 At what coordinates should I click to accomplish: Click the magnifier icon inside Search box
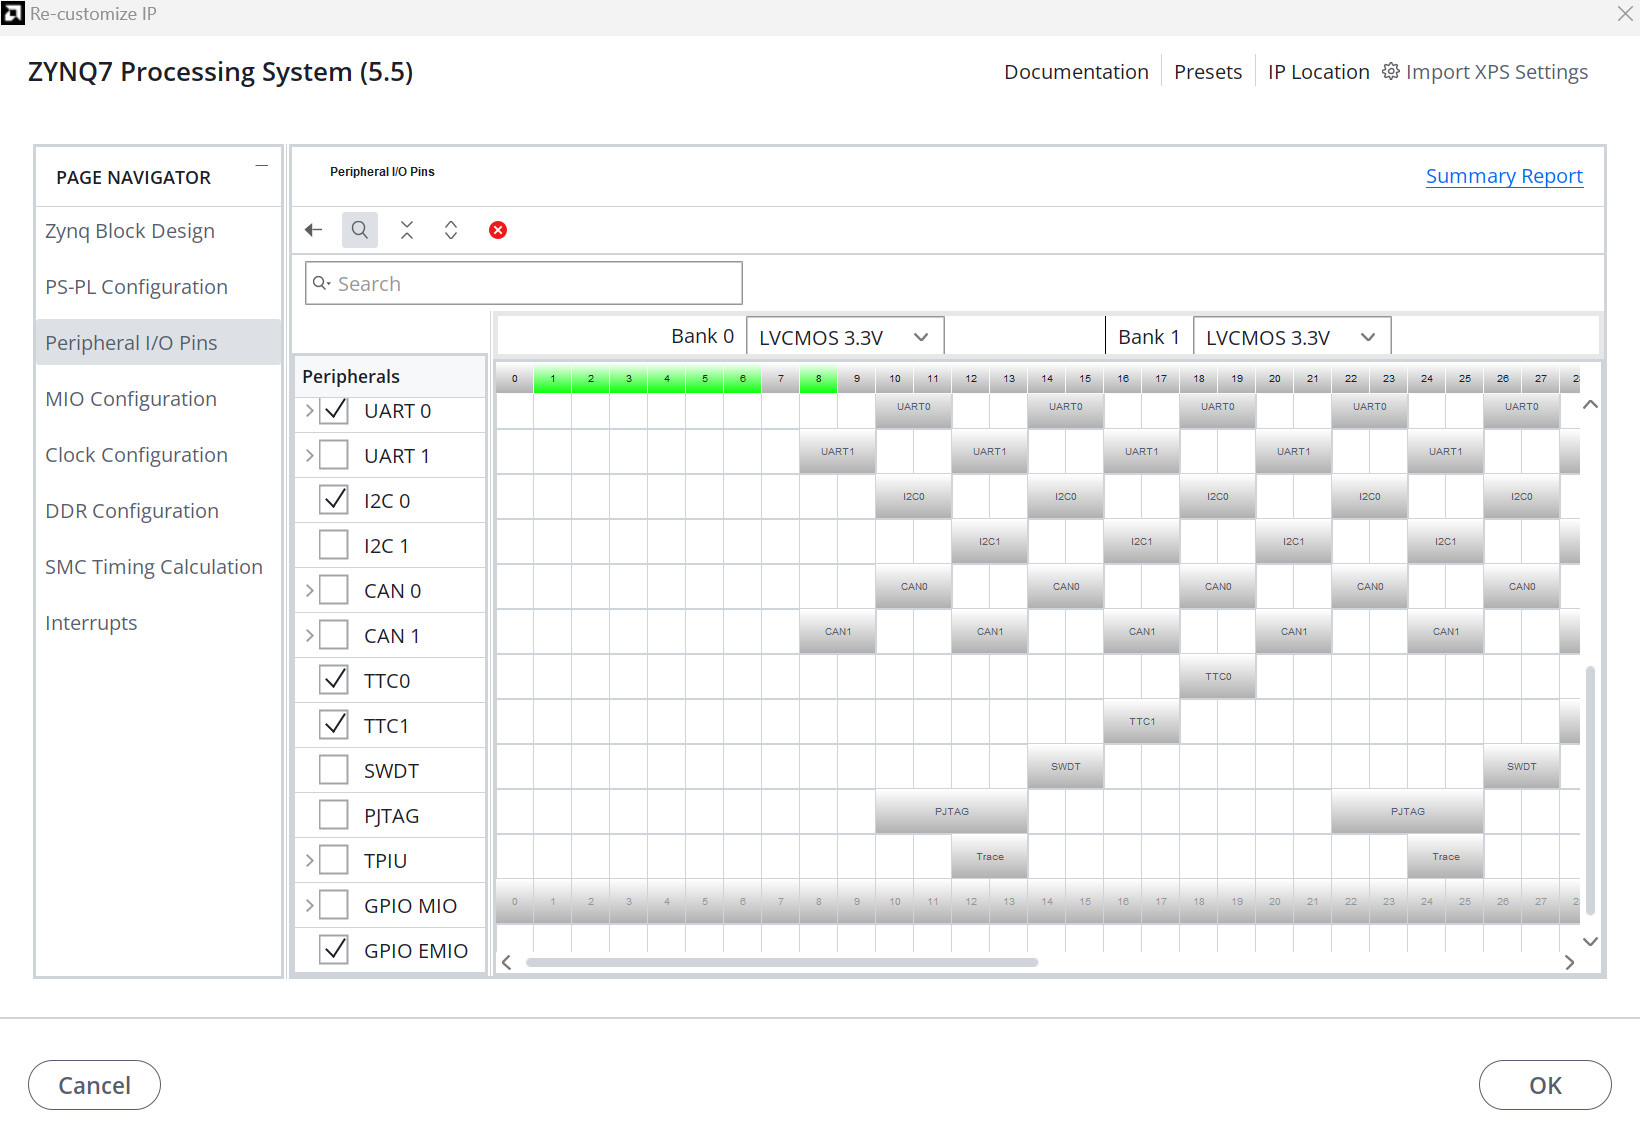coord(321,283)
